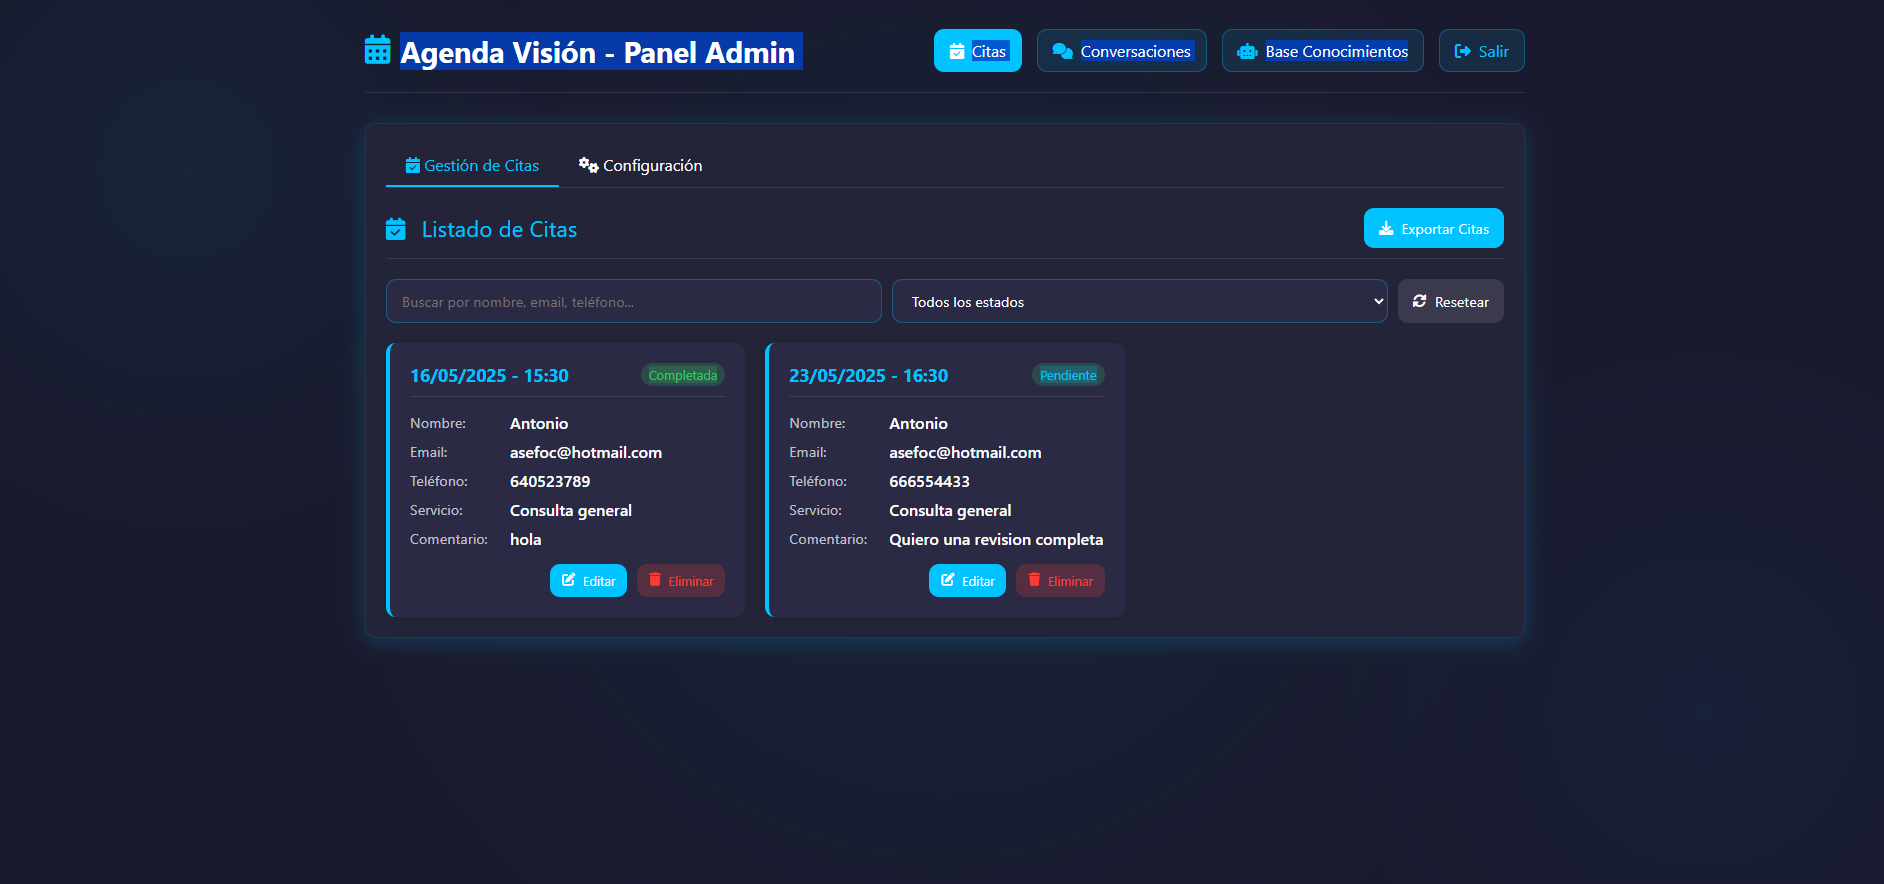
Task: Click the robot icon in Base Conocimientos
Action: coord(1247,51)
